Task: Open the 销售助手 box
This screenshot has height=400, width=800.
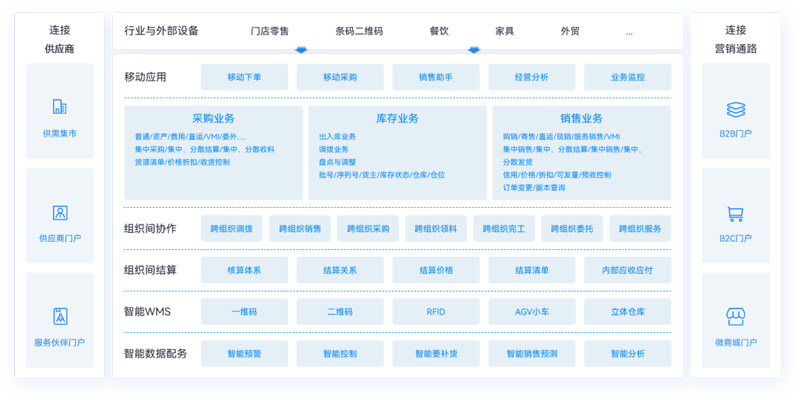Action: click(x=435, y=77)
